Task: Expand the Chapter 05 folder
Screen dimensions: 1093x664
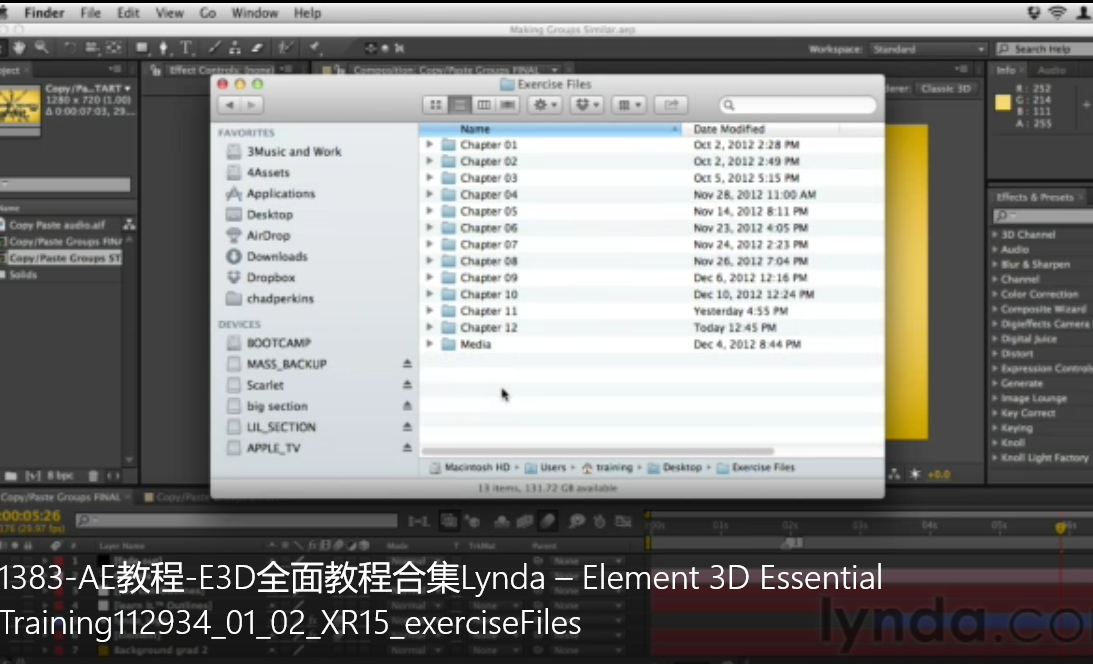Action: [x=429, y=210]
